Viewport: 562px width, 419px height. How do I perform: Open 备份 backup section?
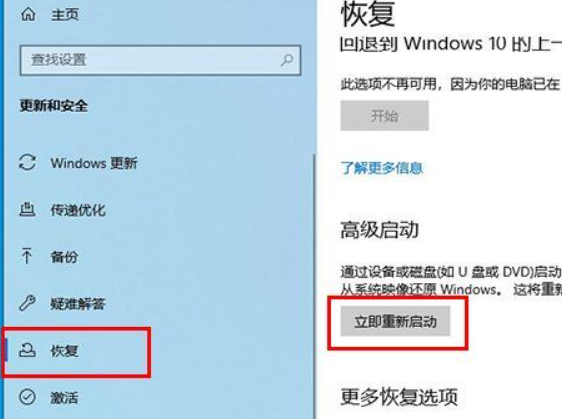64,257
